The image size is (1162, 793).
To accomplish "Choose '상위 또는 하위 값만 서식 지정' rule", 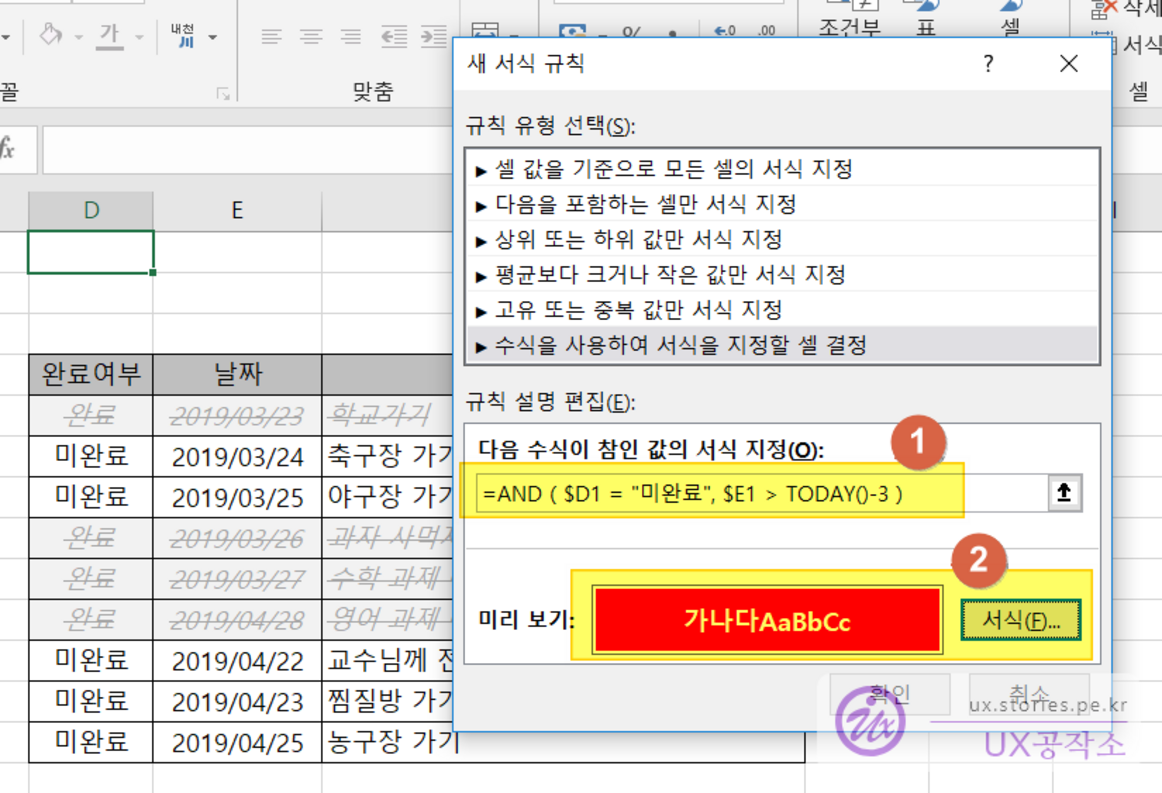I will pos(638,240).
